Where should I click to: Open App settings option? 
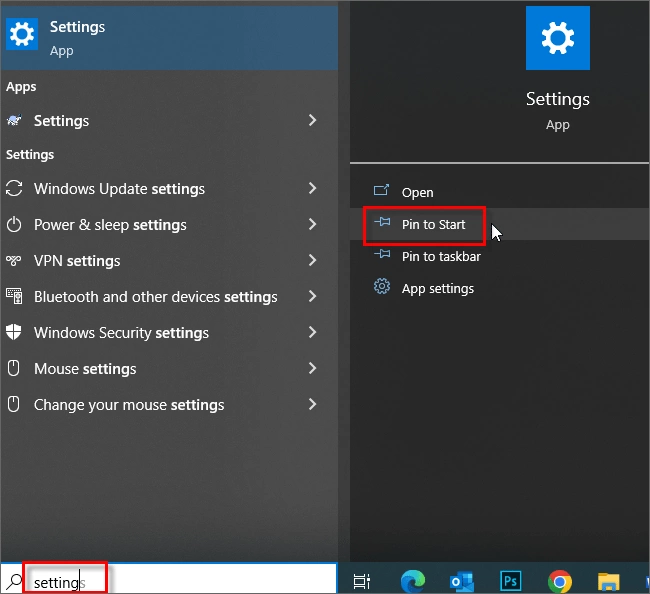pyautogui.click(x=499, y=288)
